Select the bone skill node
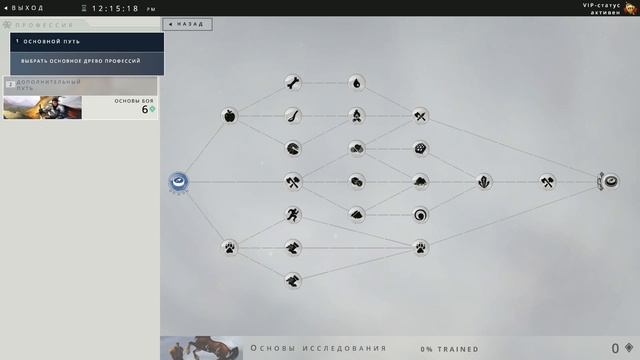Screen dimensions: 640x360 pos(293,83)
